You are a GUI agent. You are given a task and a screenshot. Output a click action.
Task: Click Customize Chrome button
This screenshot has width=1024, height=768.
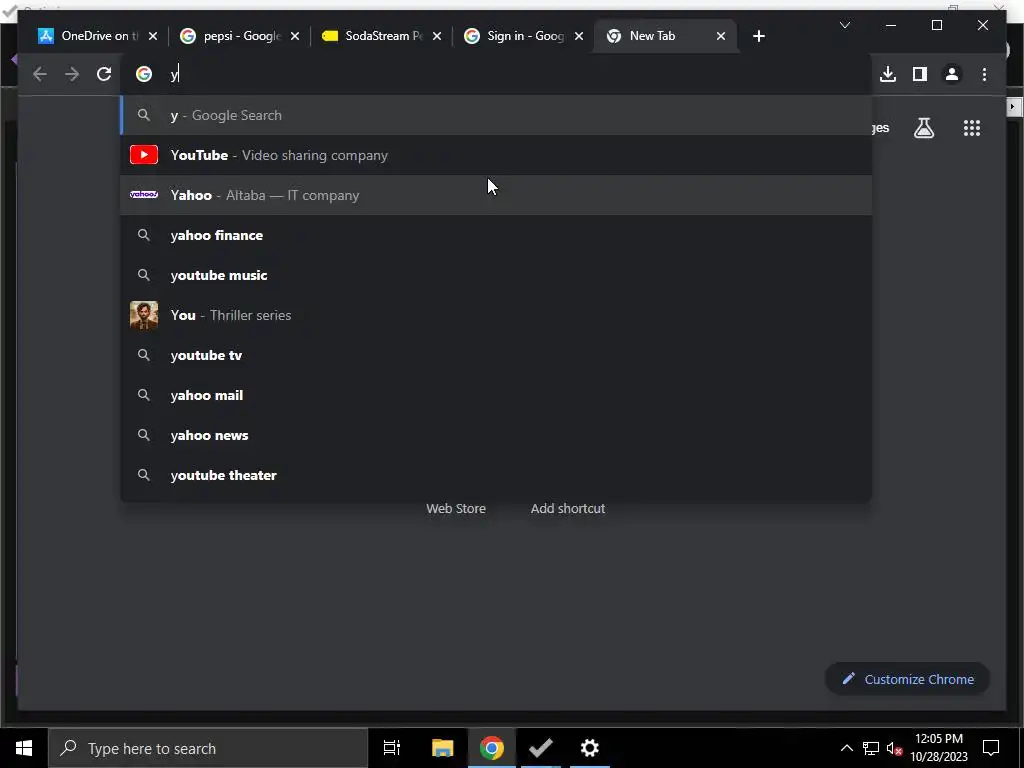[908, 679]
